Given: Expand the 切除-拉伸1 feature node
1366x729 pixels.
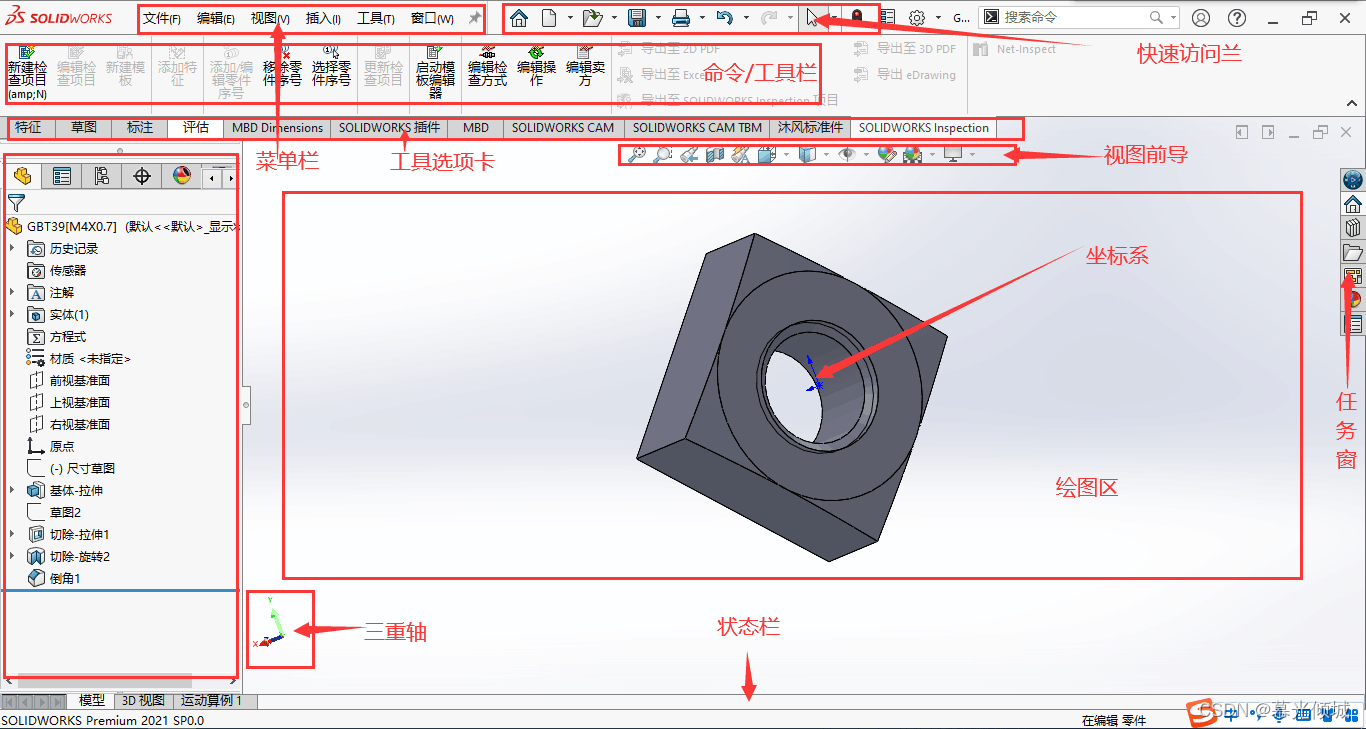Looking at the screenshot, I should pos(12,534).
